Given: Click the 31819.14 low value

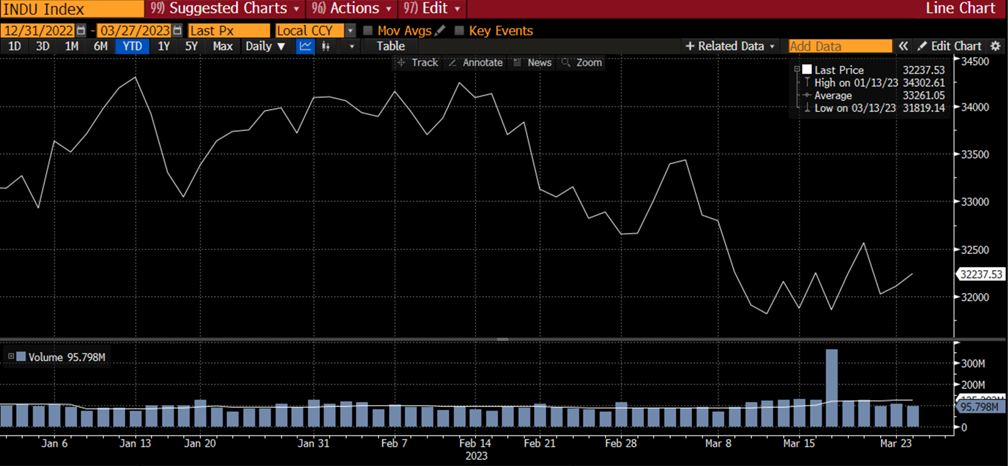Looking at the screenshot, I should click(x=926, y=109).
